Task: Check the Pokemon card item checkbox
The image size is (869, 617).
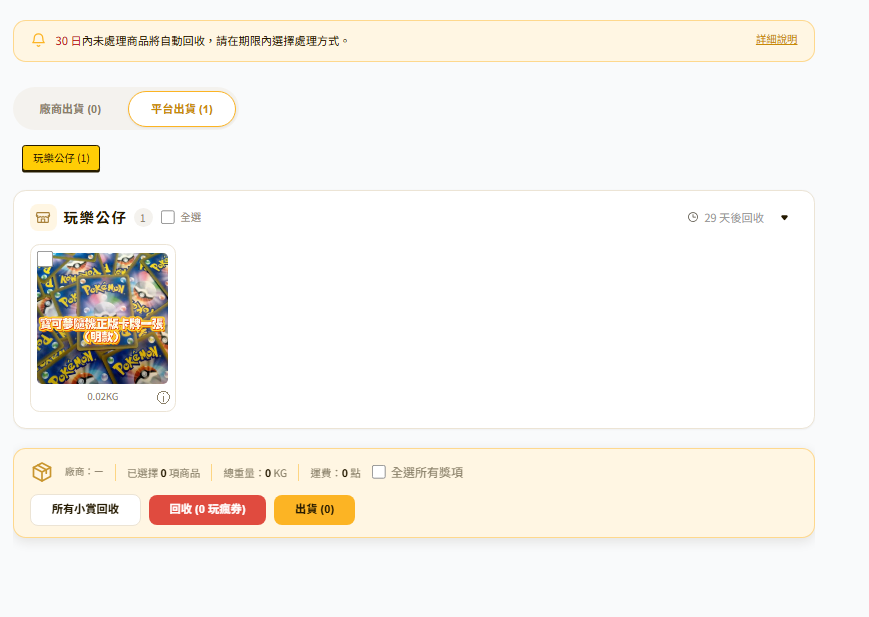Action: [x=45, y=259]
